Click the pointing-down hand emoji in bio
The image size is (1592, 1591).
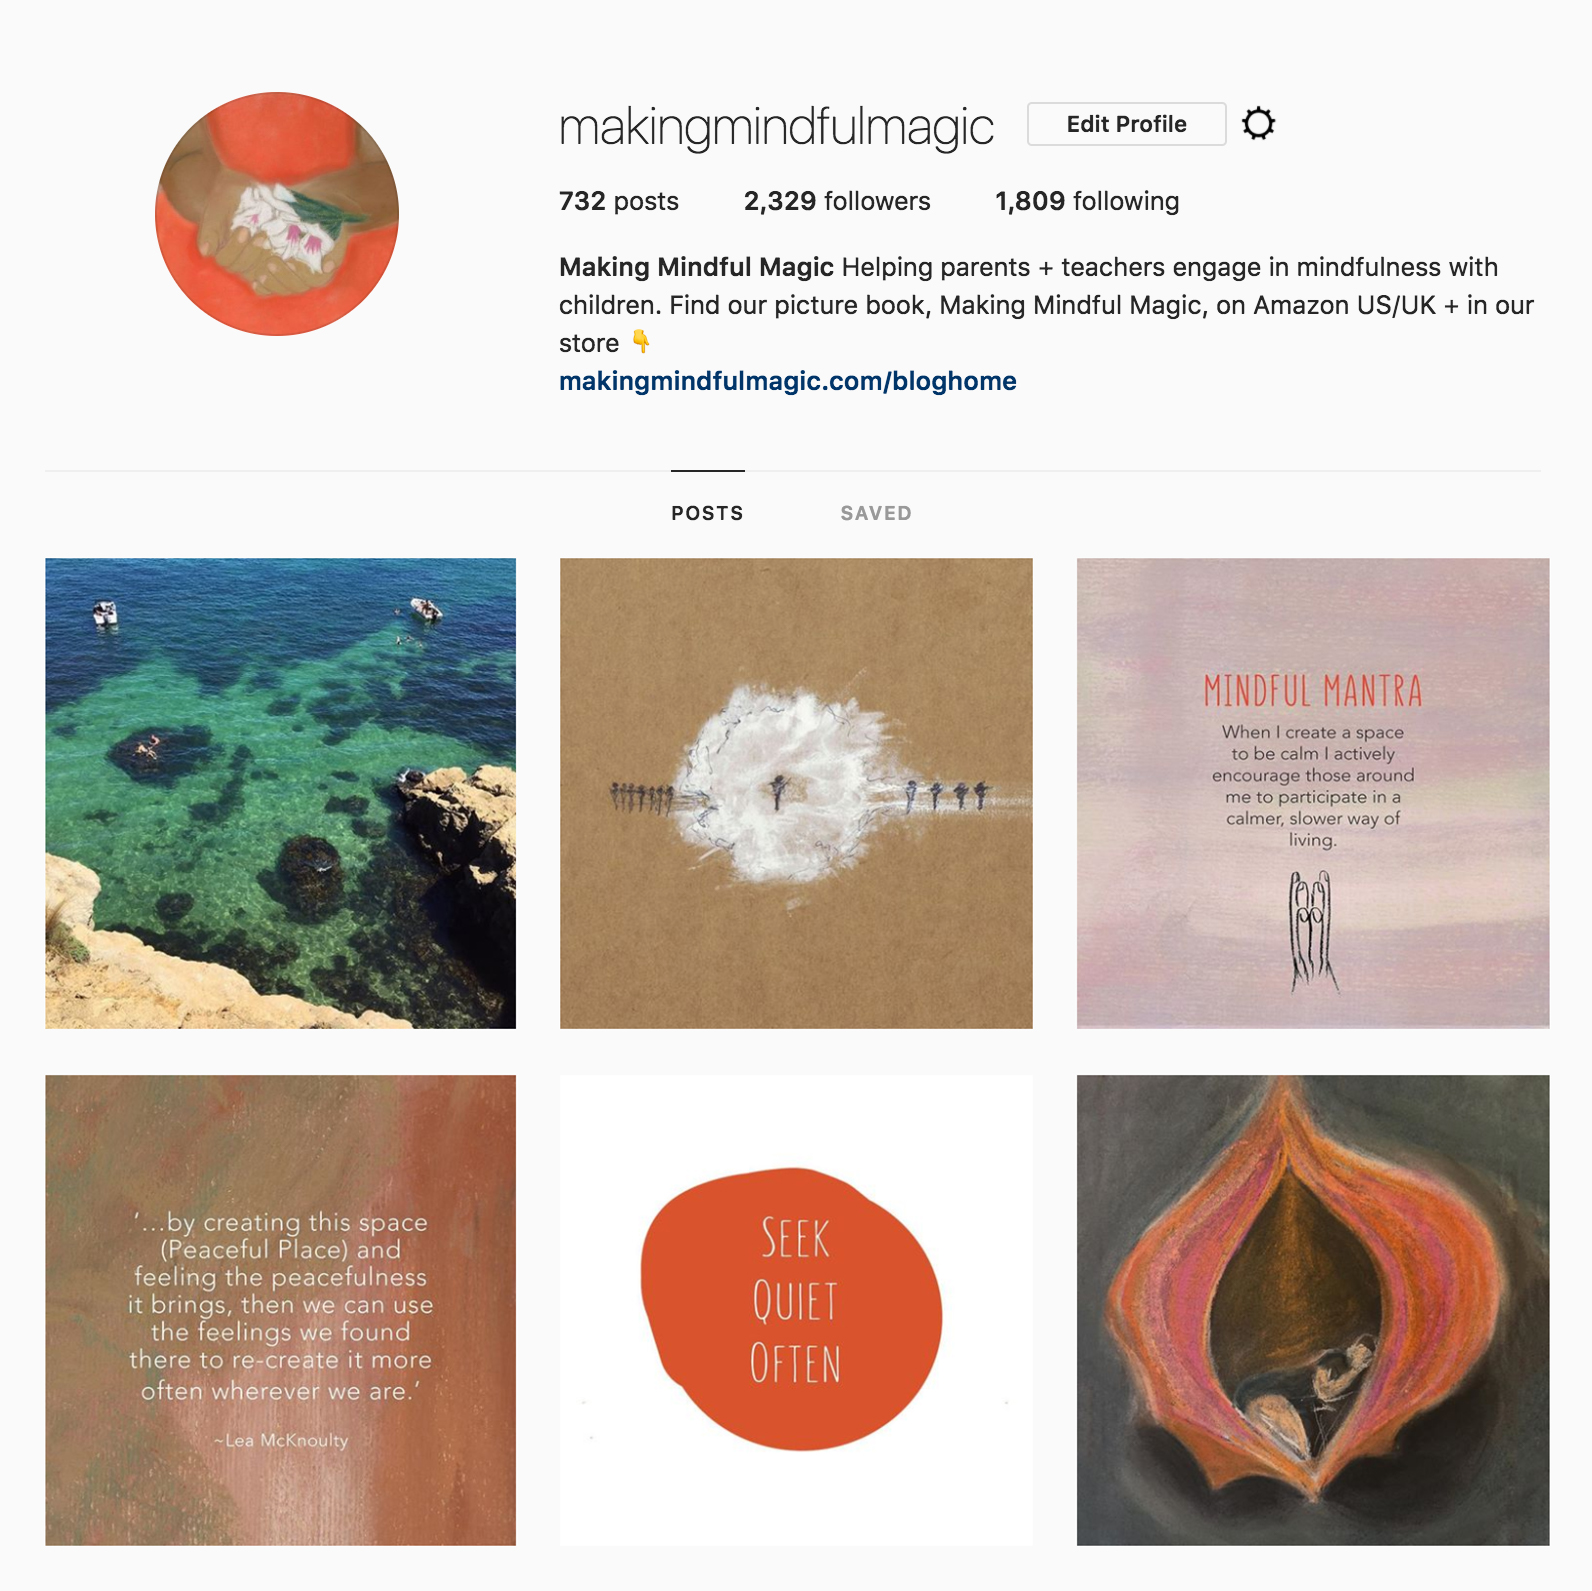(x=641, y=342)
